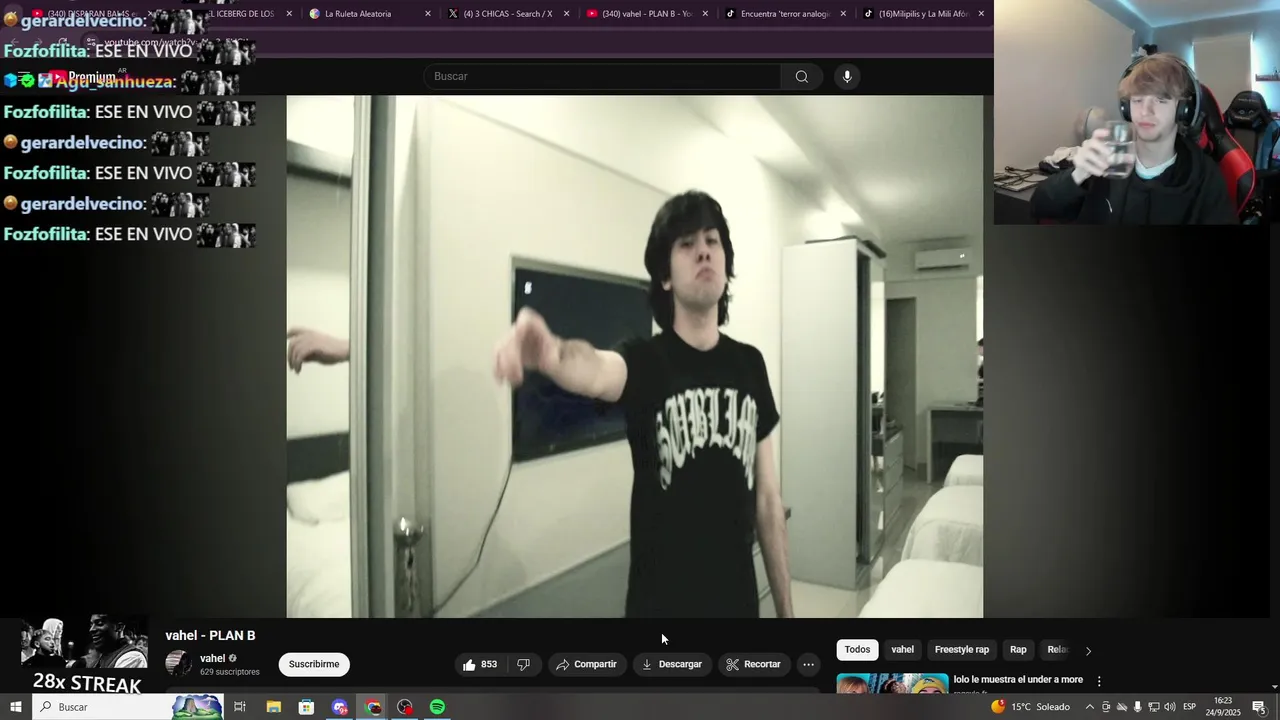
Task: Open network icon in system tray
Action: point(1153,707)
